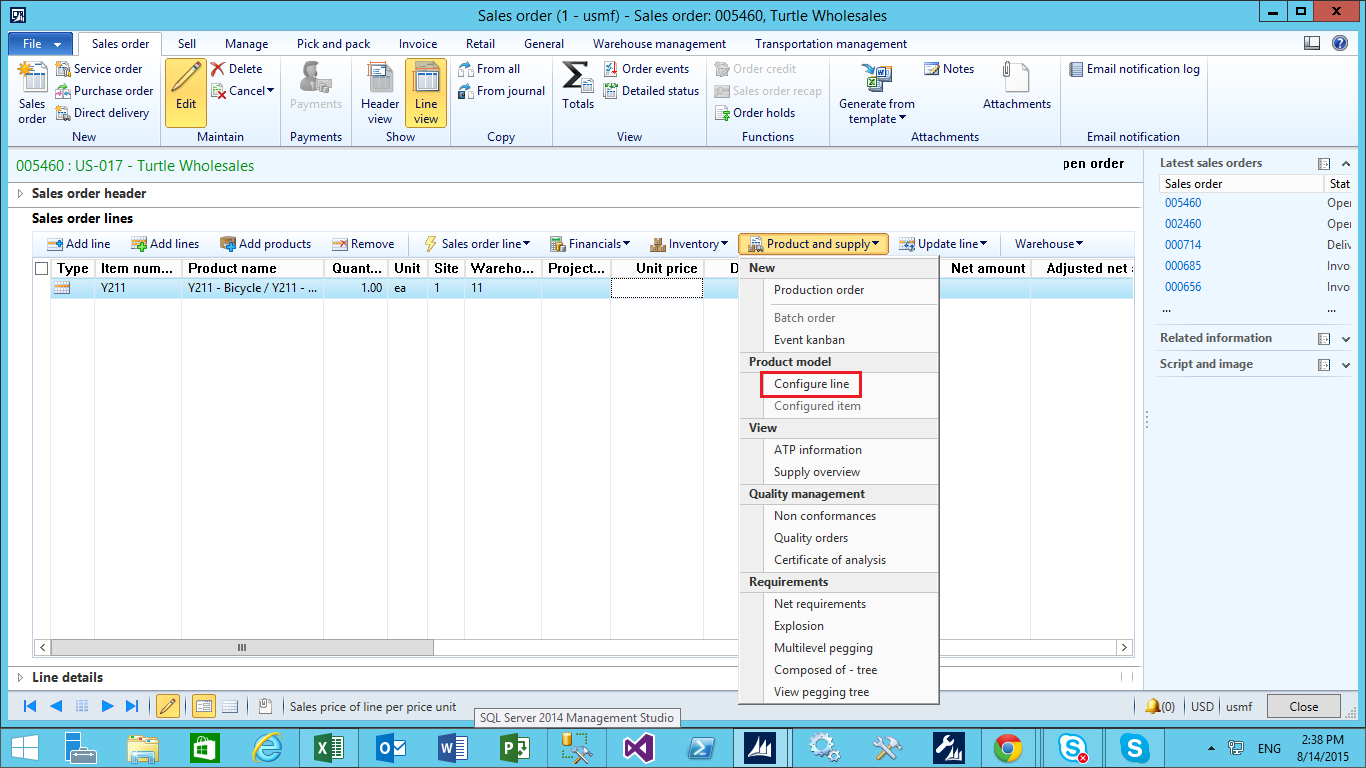The image size is (1366, 768).
Task: Open the File menu
Action: tap(41, 44)
